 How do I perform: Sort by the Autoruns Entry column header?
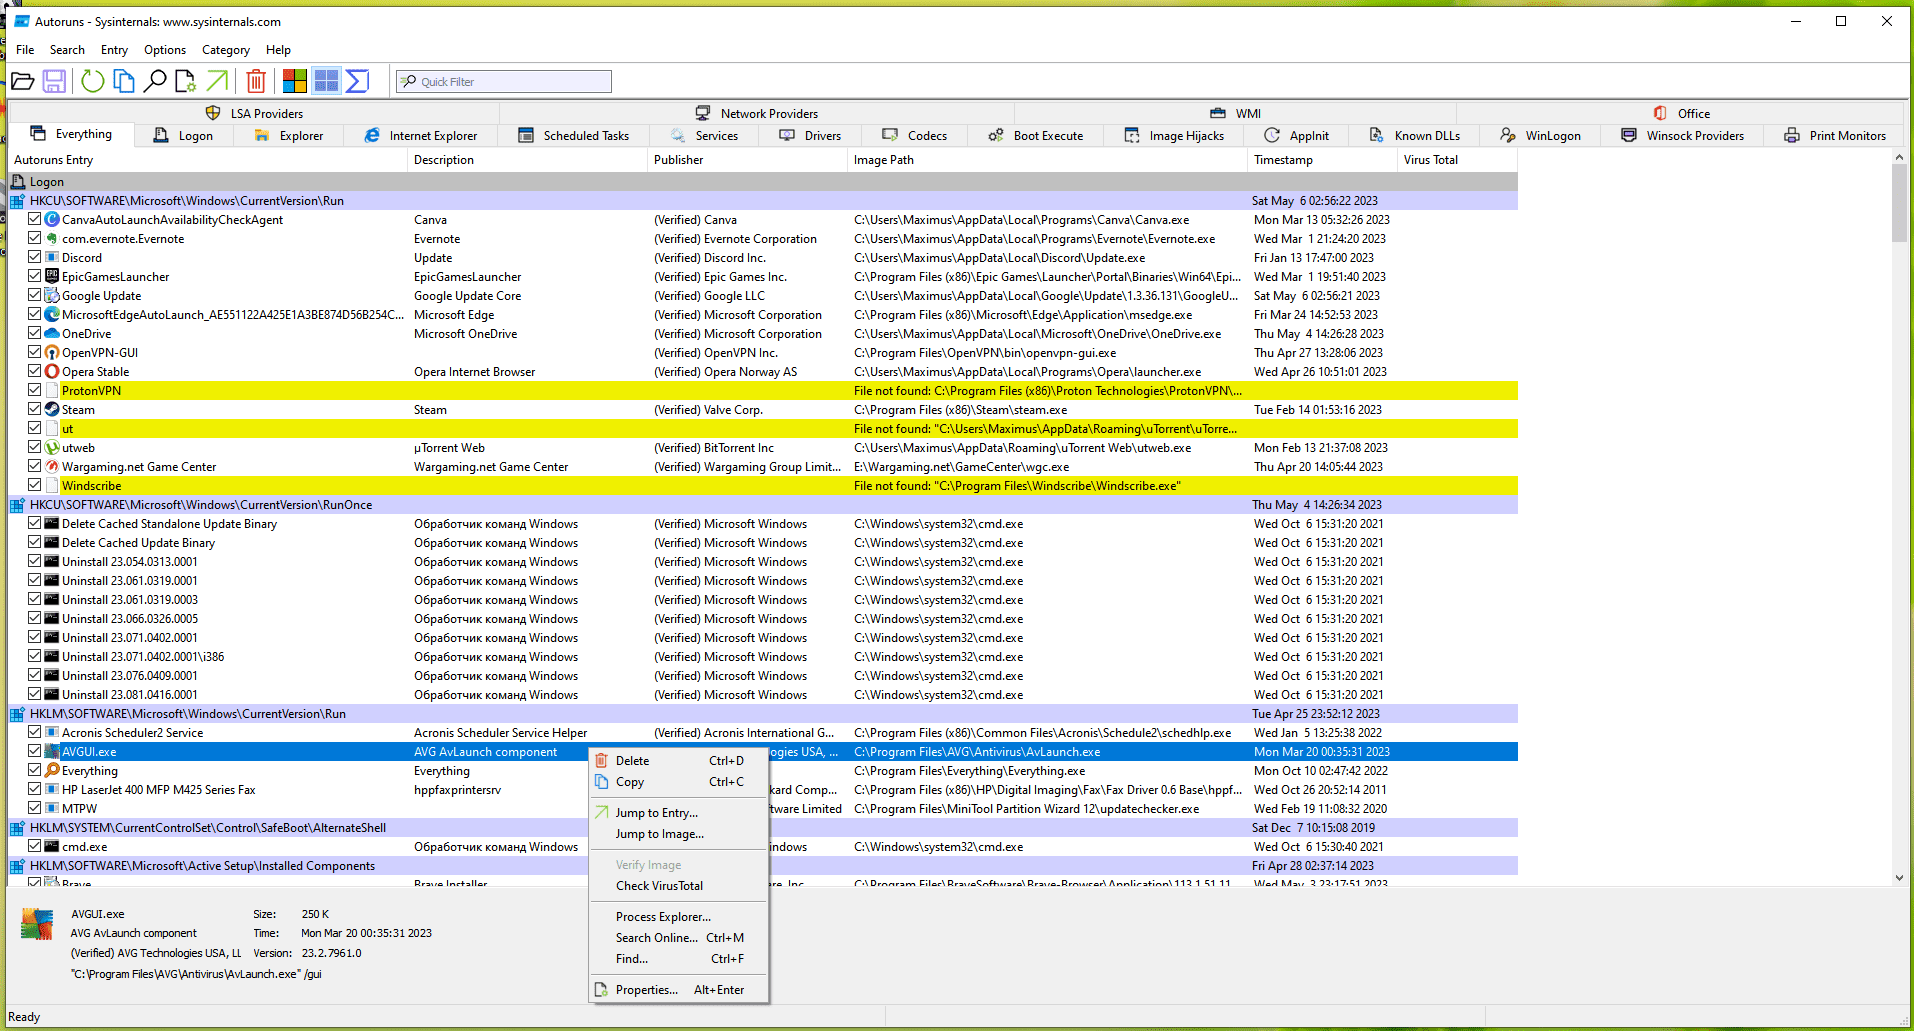tap(208, 160)
